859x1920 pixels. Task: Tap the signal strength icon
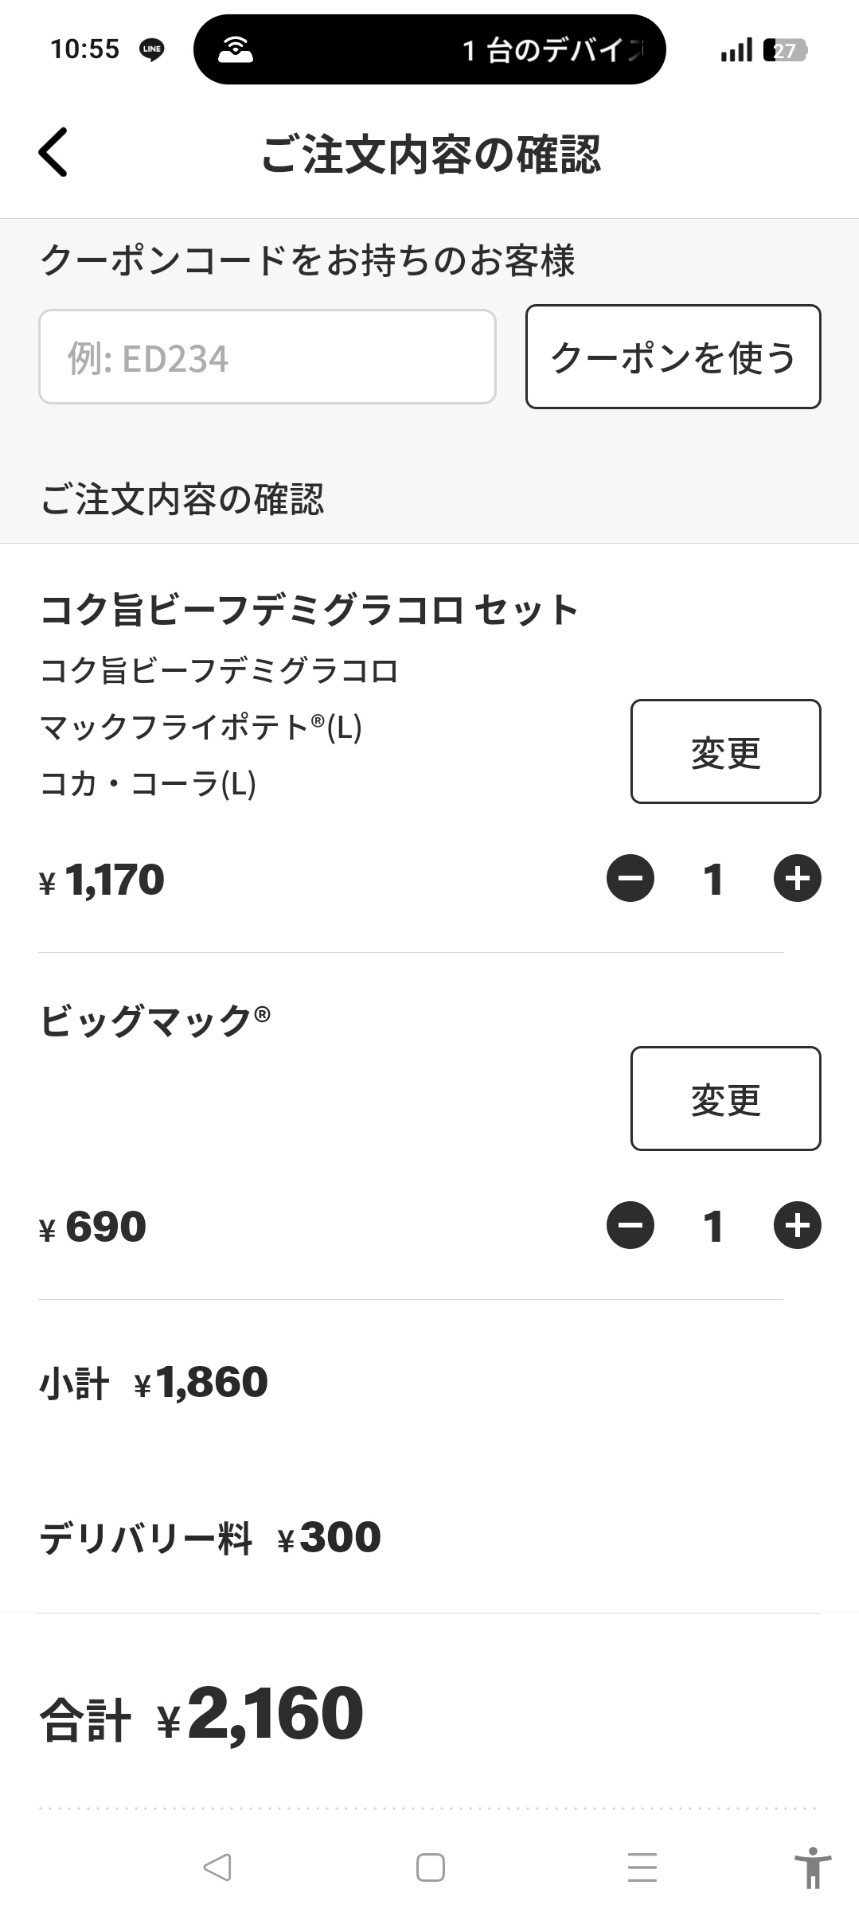(x=736, y=50)
